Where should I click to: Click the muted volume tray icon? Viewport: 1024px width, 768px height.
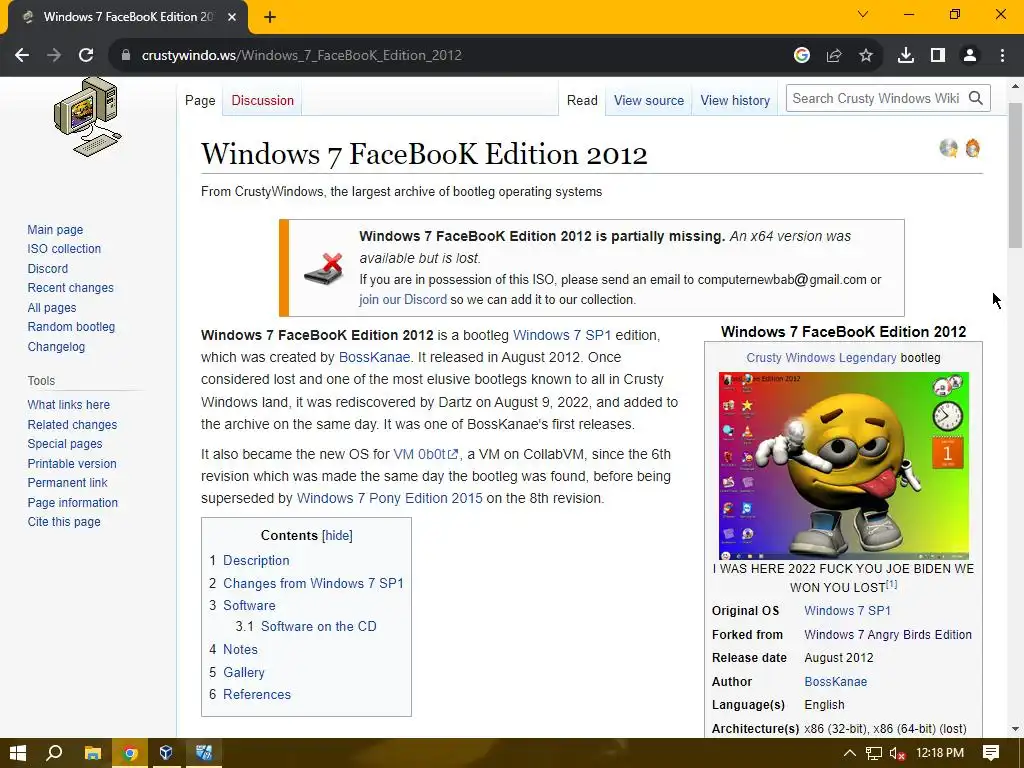pyautogui.click(x=897, y=754)
